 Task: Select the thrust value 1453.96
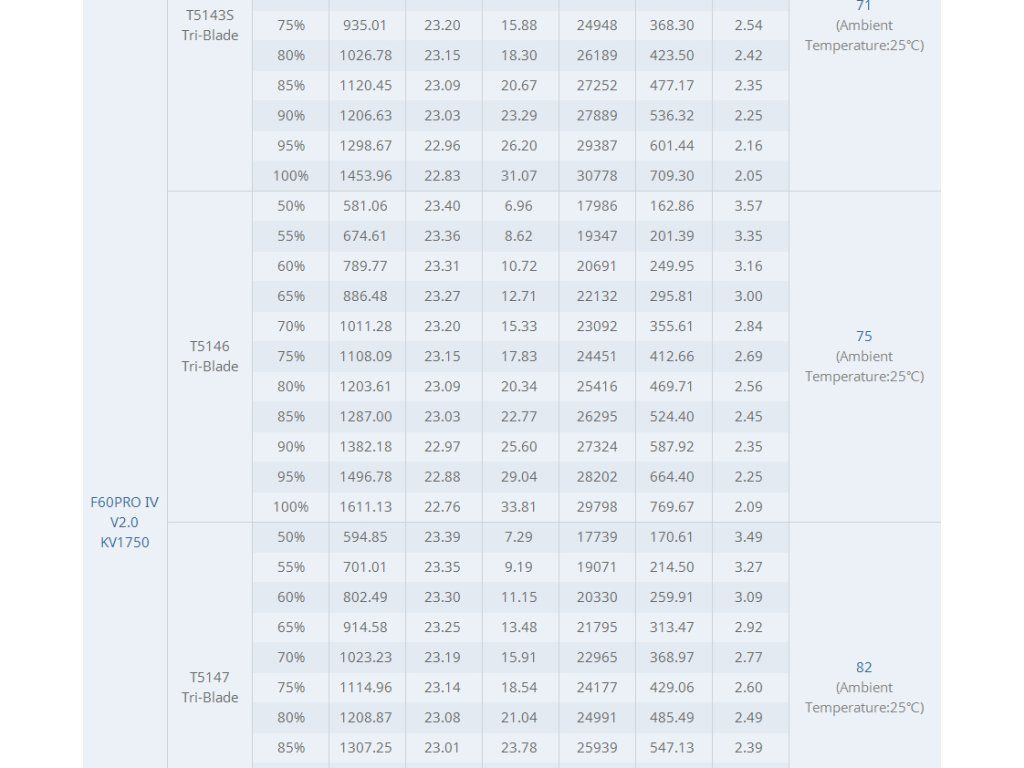tap(366, 176)
